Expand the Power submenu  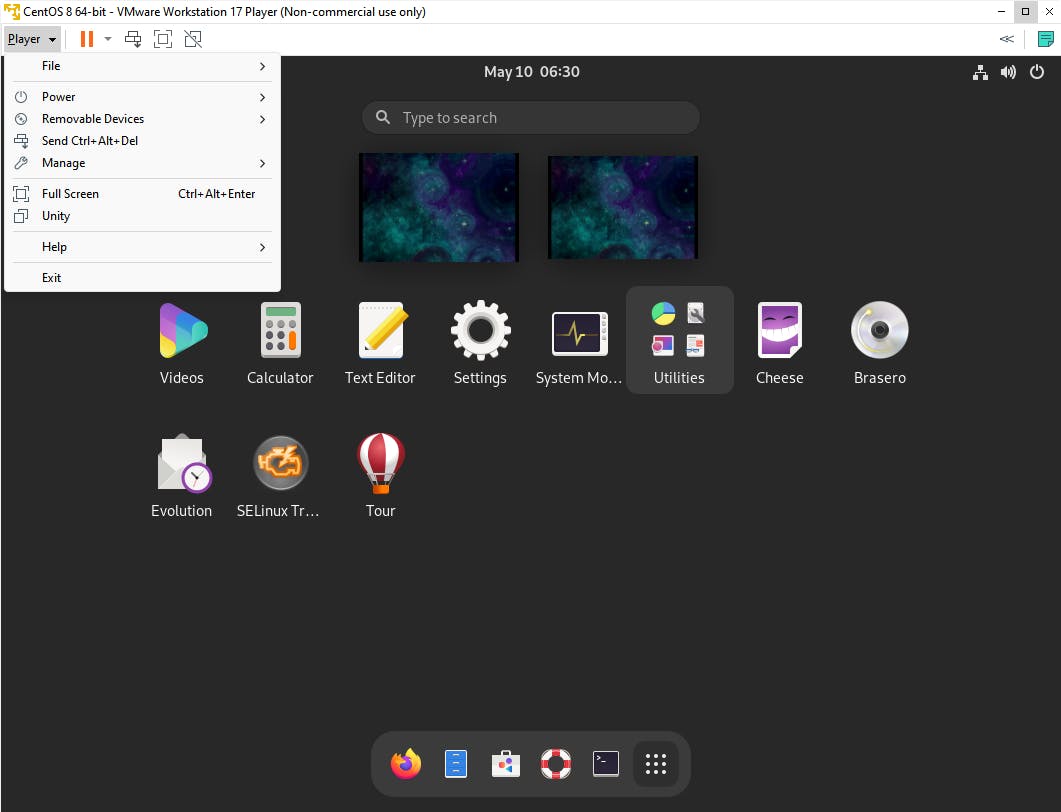[142, 97]
